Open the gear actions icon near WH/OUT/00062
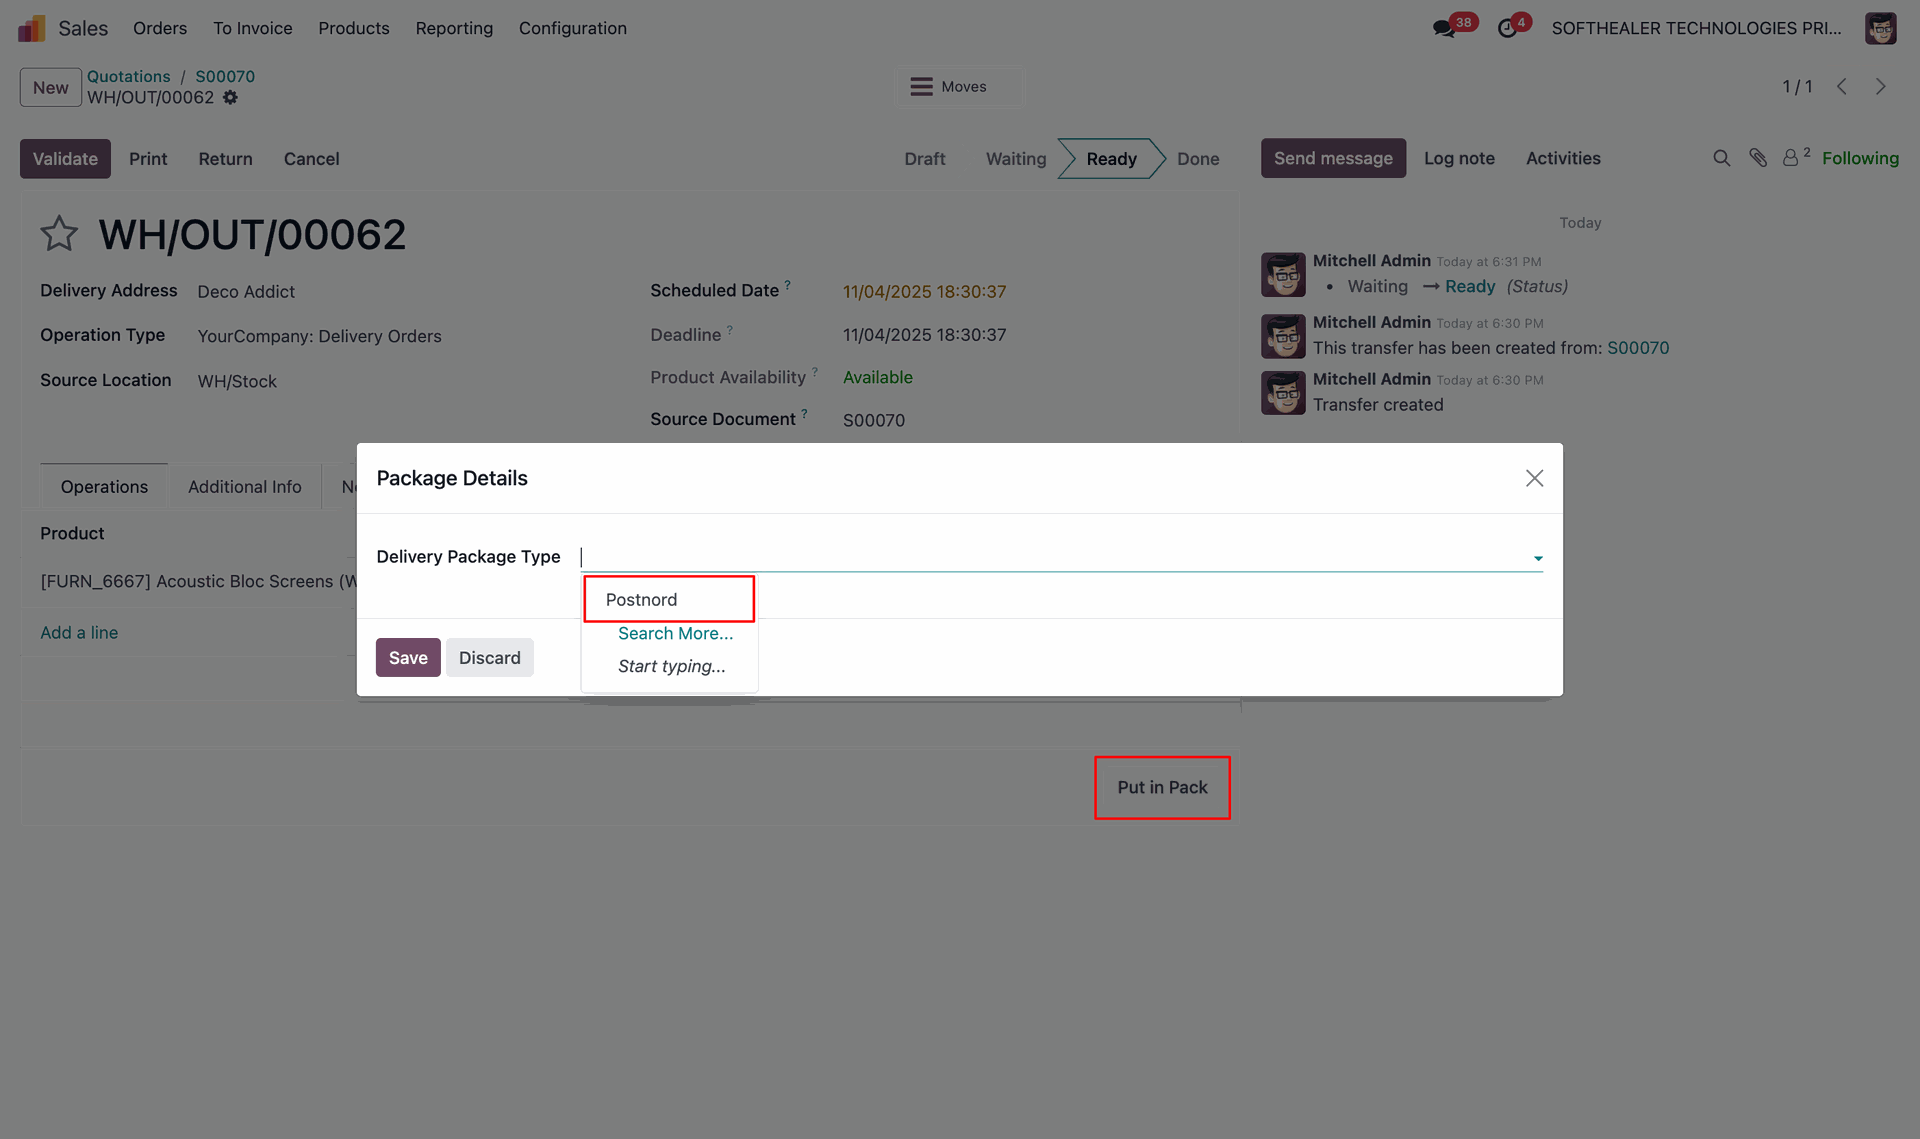The image size is (1920, 1139). [x=230, y=98]
